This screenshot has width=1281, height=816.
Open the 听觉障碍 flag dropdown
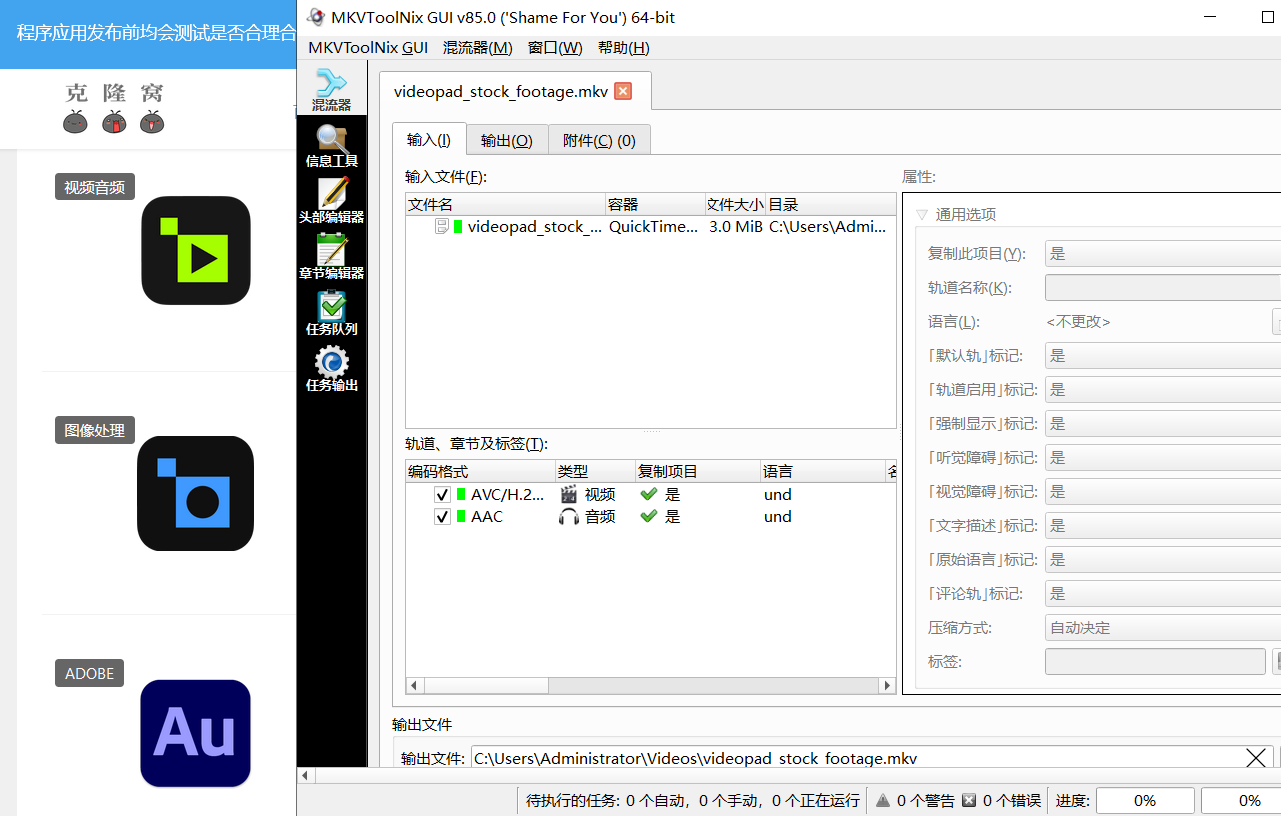1162,458
